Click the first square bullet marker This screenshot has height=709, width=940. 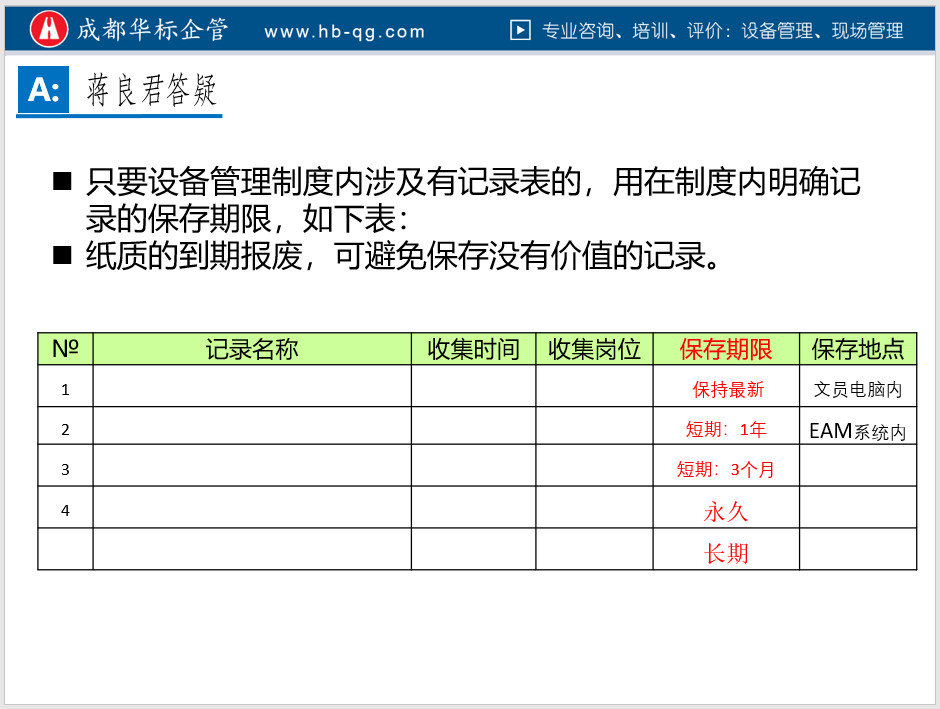tap(63, 182)
